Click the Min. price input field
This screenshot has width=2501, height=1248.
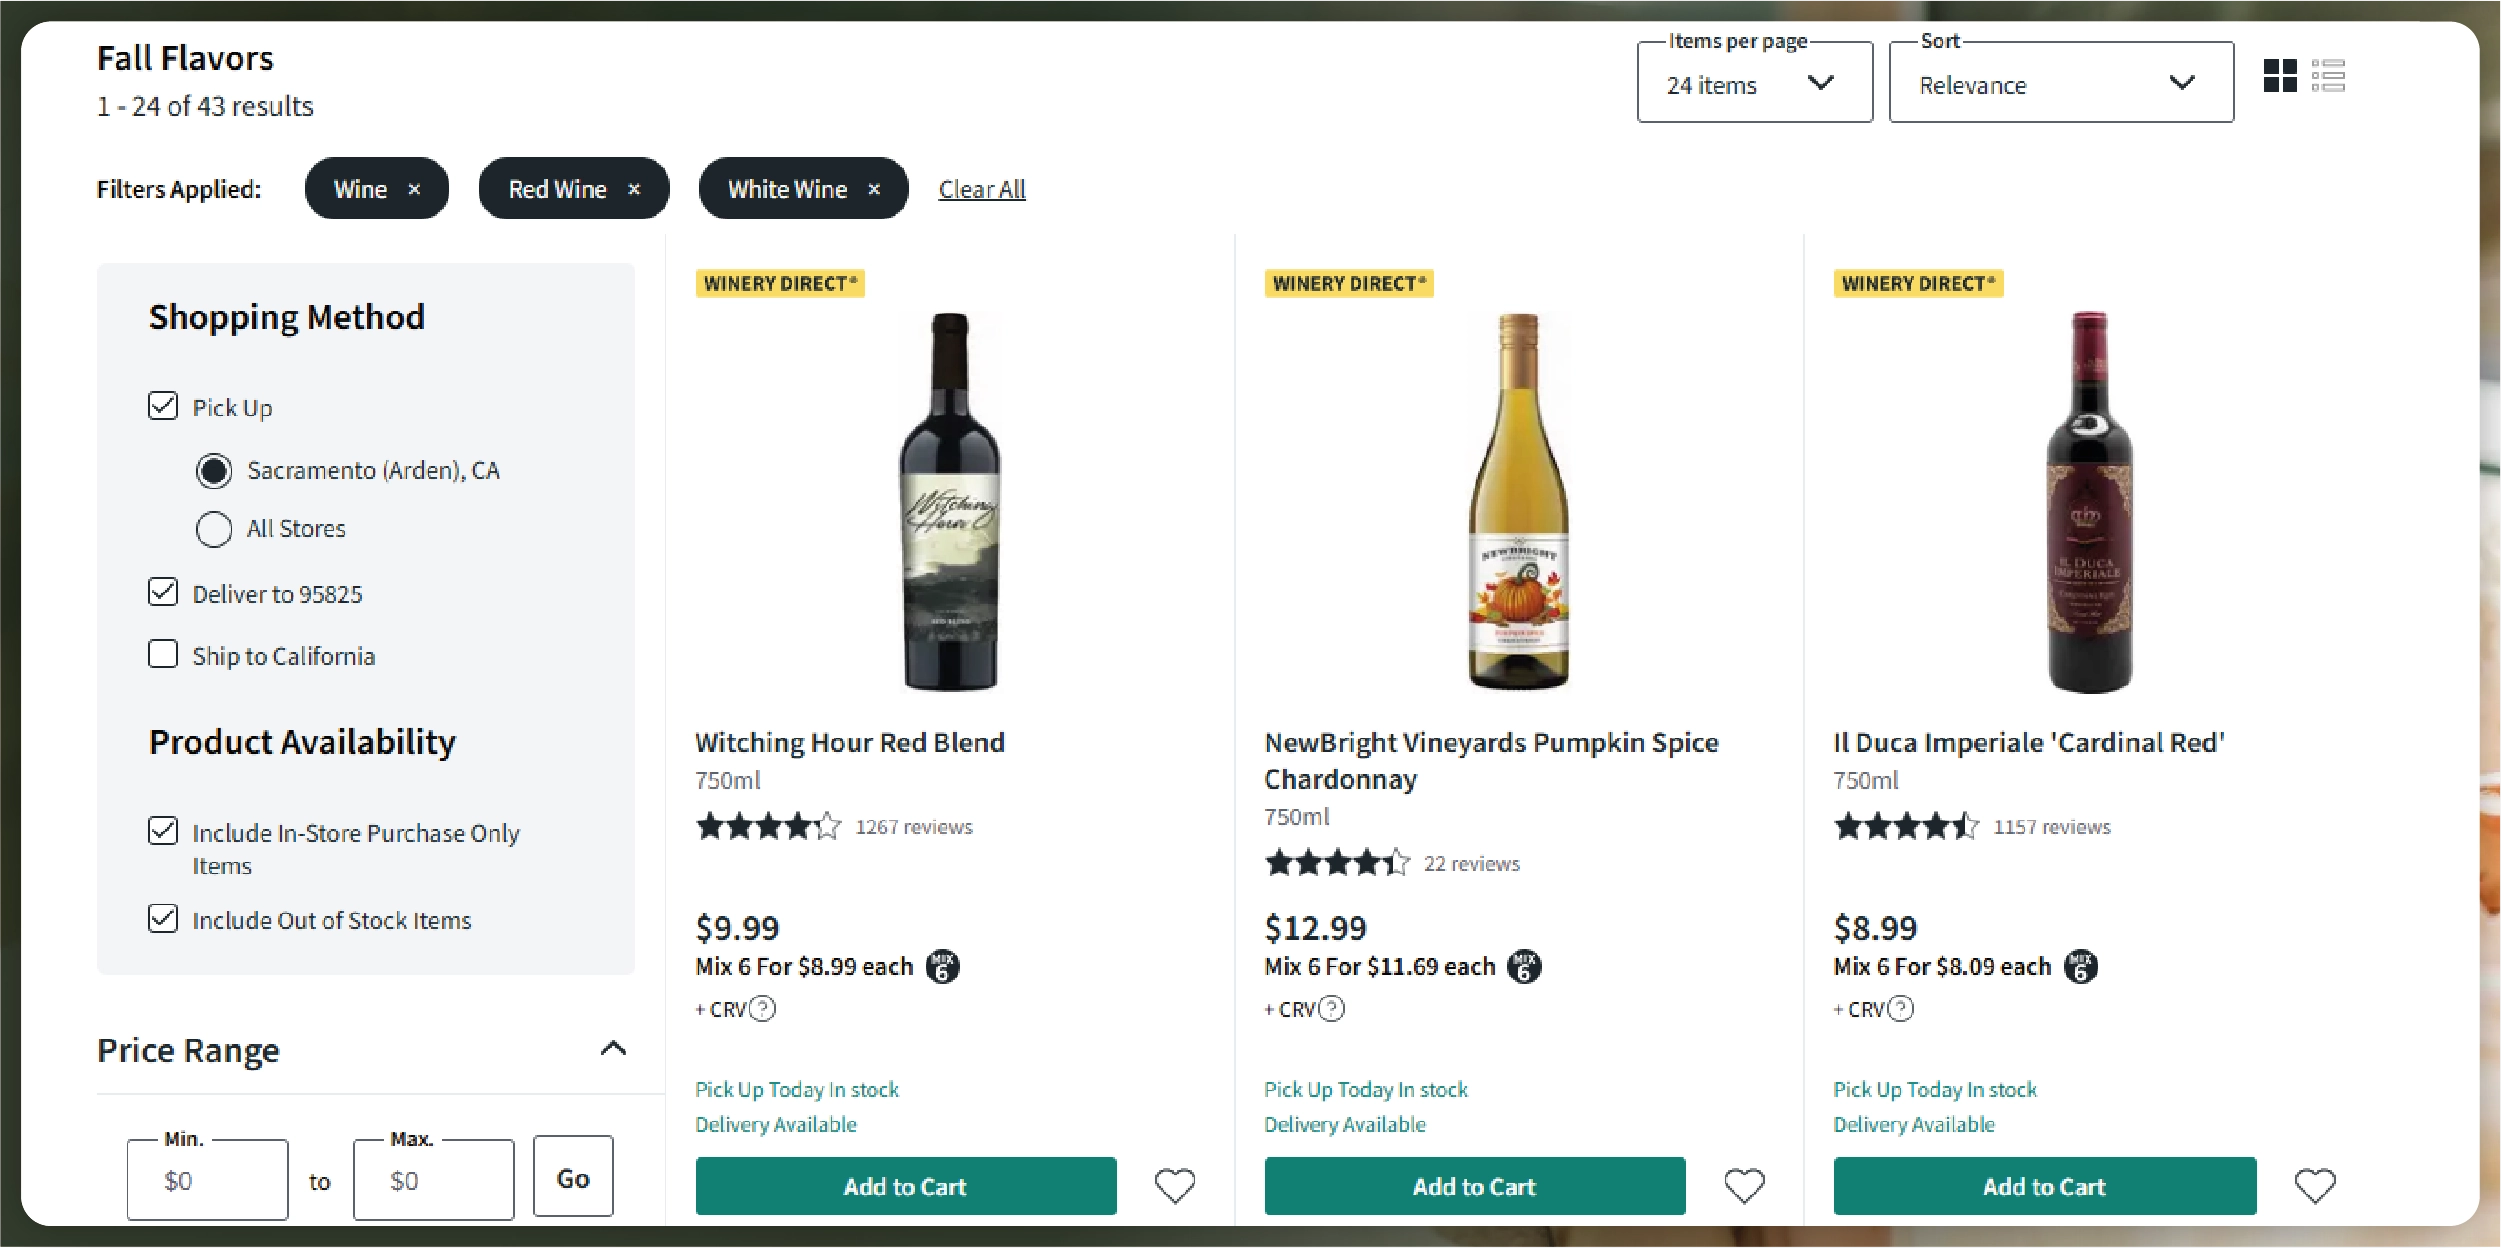click(x=208, y=1180)
